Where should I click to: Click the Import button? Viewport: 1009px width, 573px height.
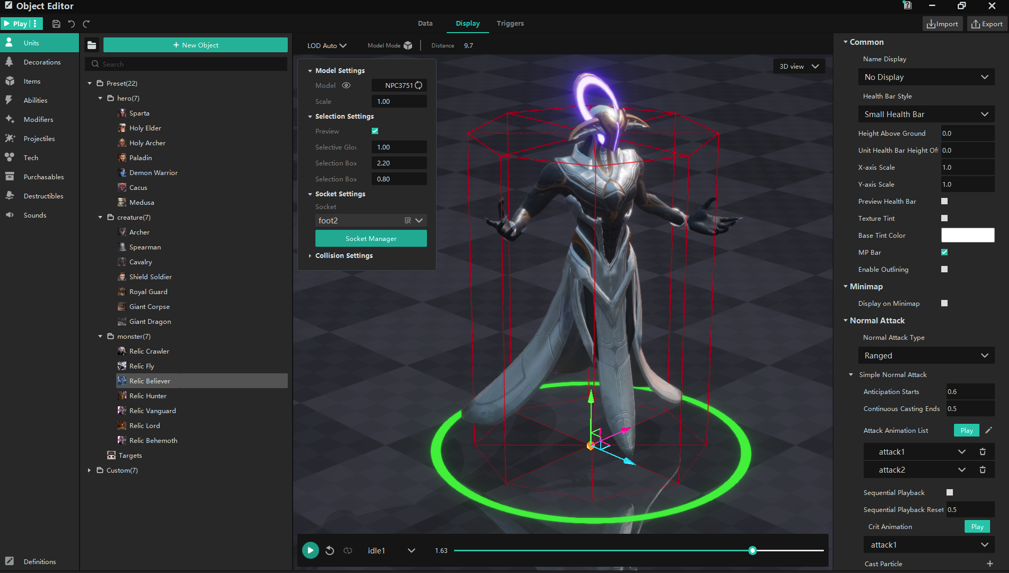coord(942,24)
